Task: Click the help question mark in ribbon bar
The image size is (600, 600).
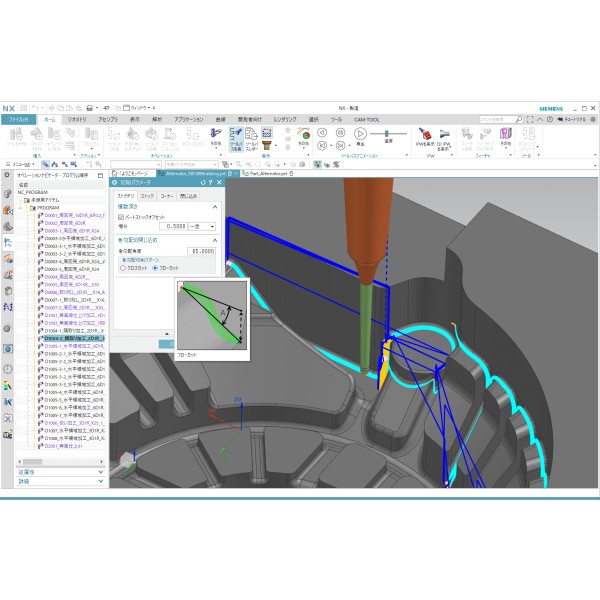Action: point(549,119)
